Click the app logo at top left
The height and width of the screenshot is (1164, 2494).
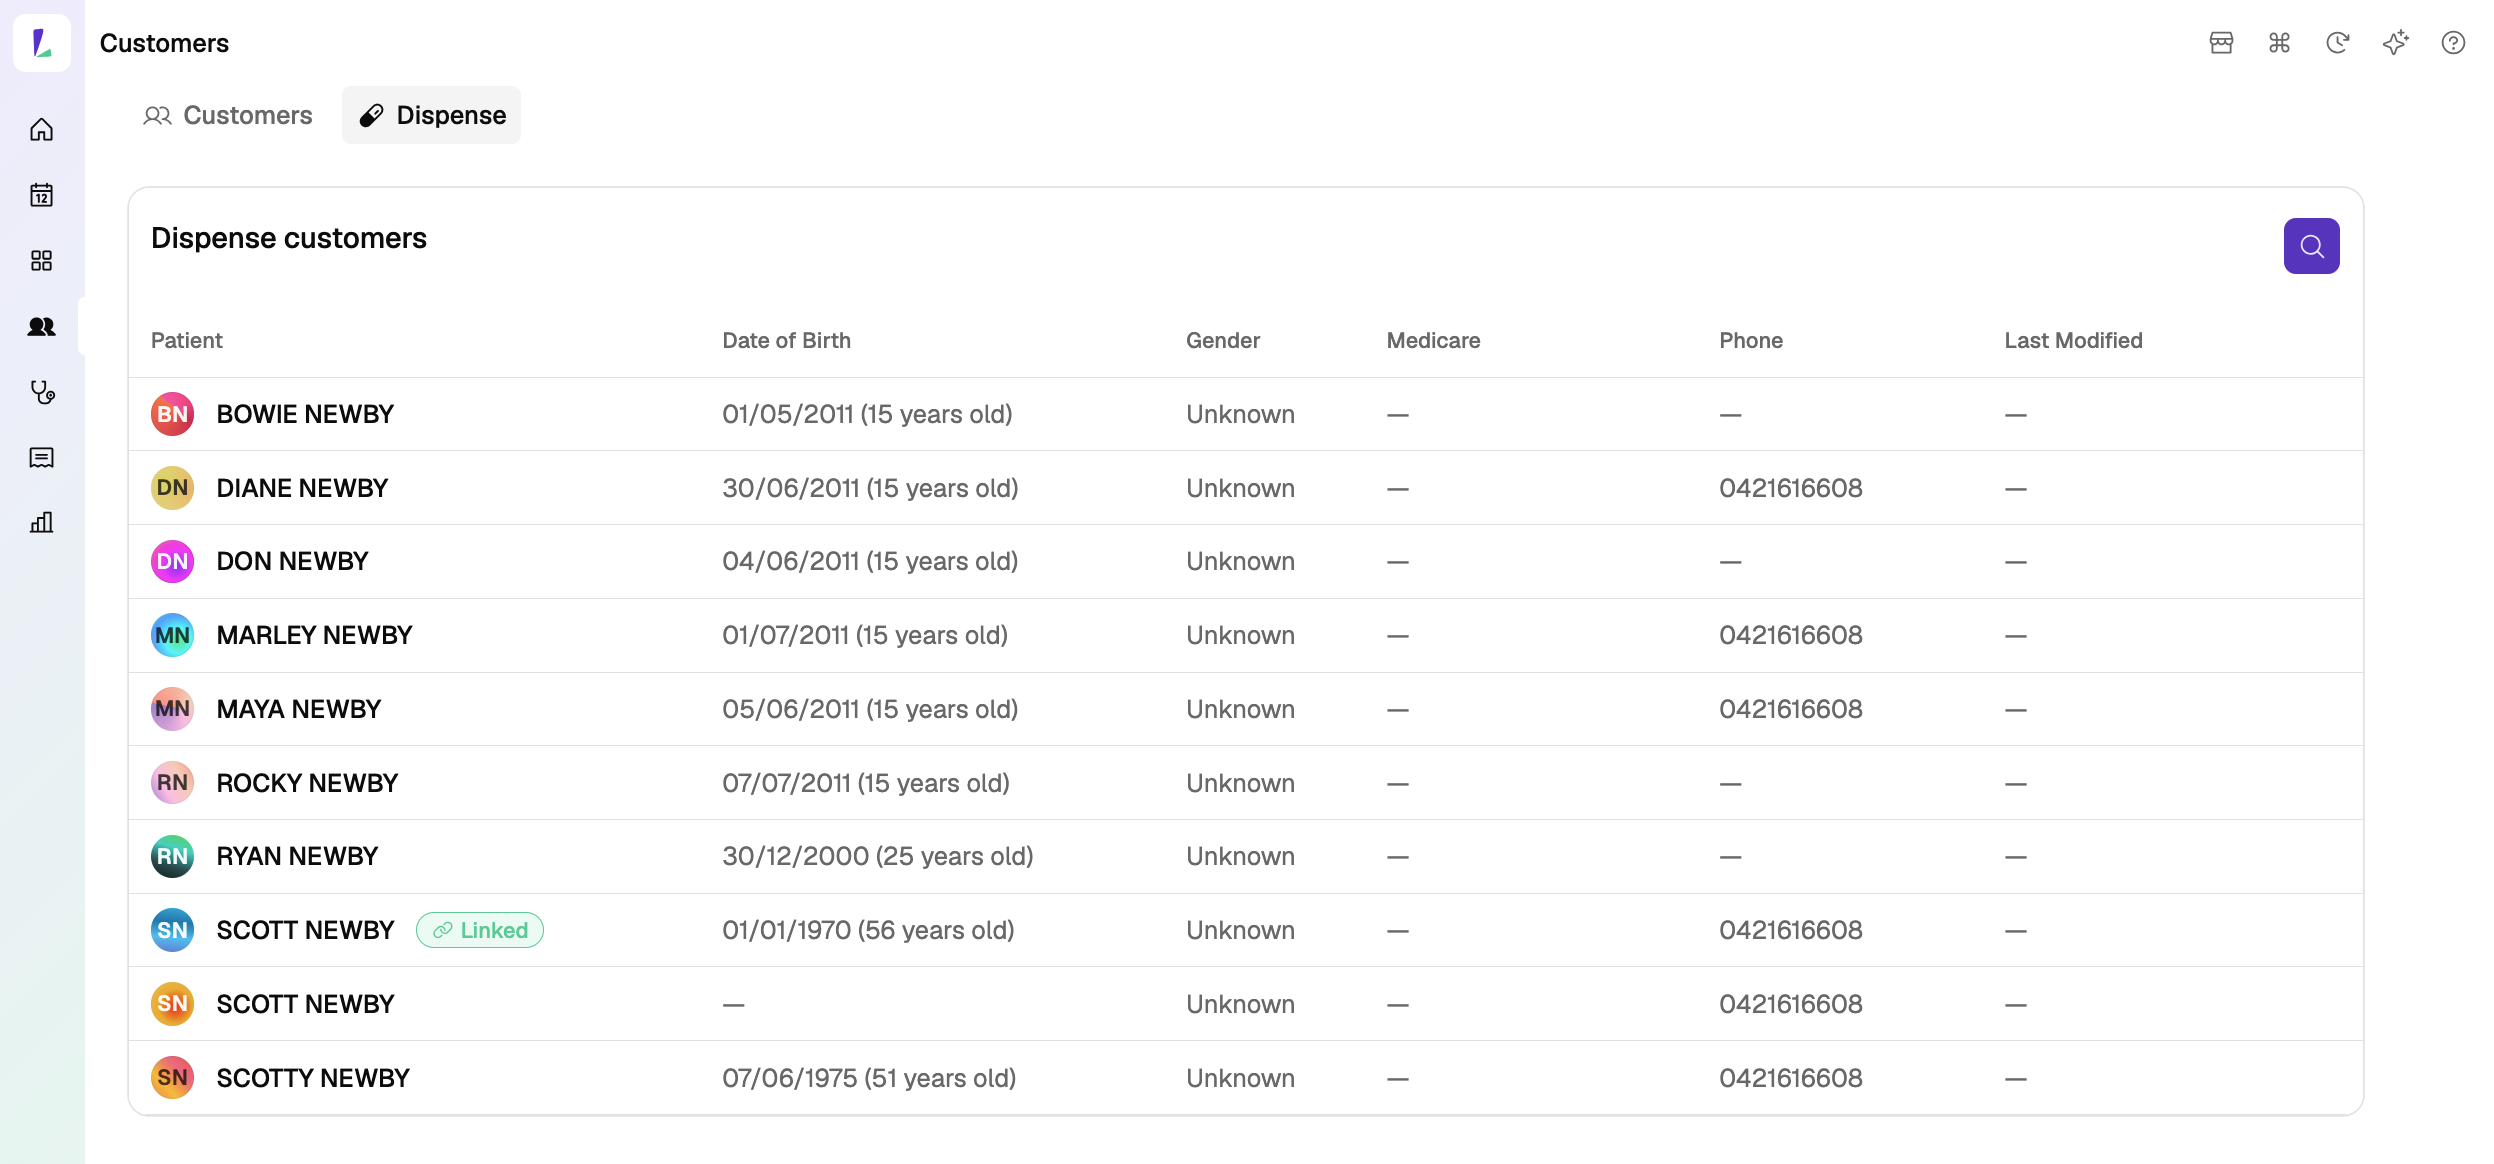42,43
